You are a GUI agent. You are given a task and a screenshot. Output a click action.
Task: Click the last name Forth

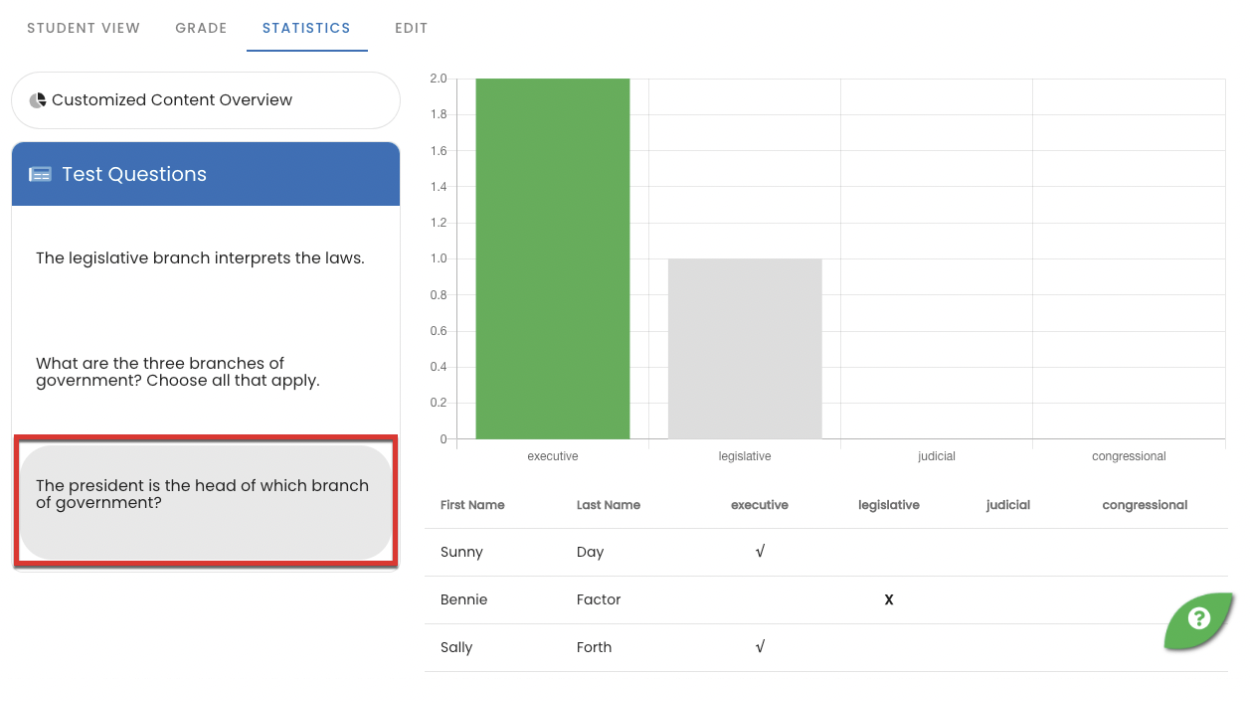tap(594, 648)
